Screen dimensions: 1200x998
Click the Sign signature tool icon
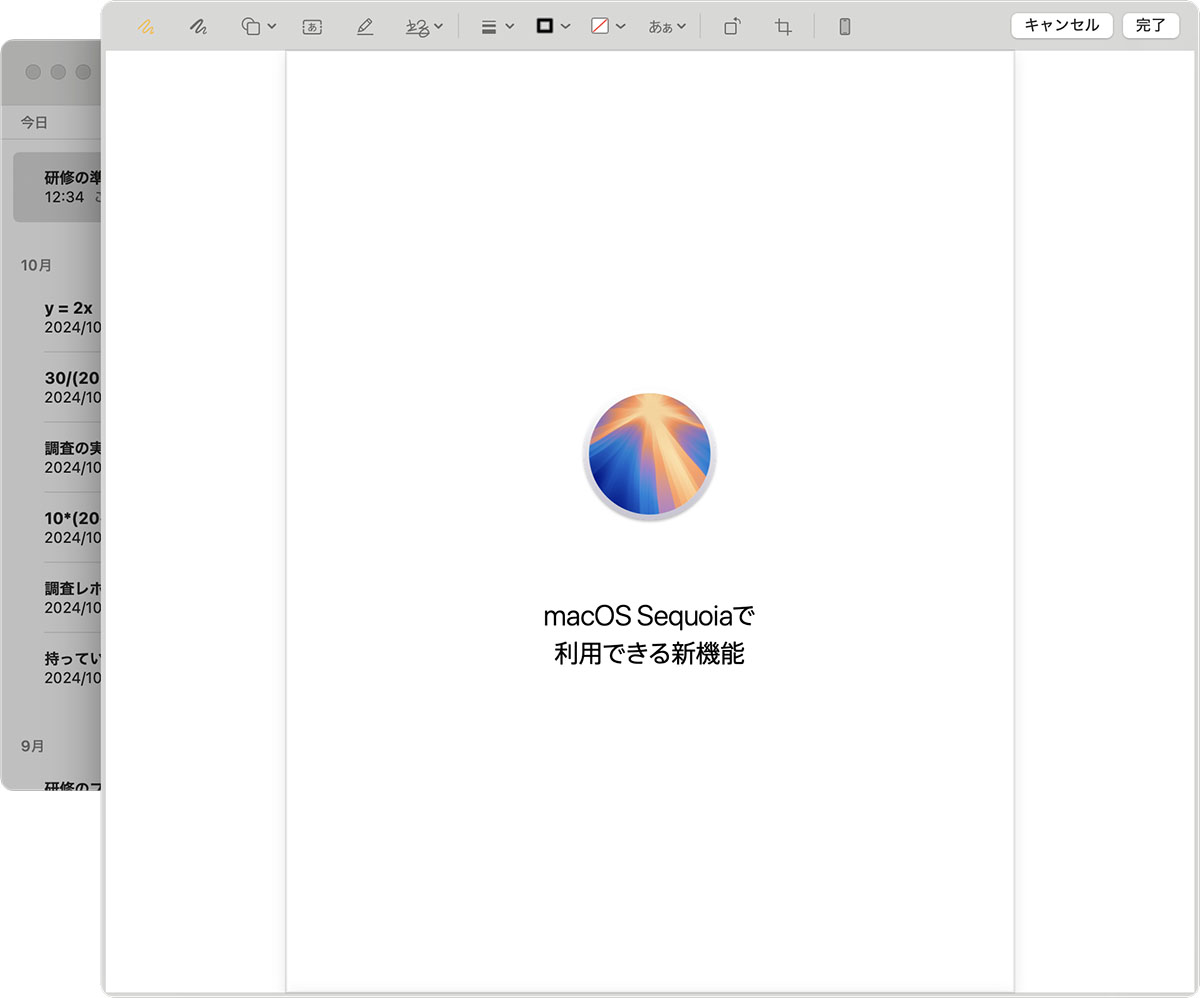[418, 27]
